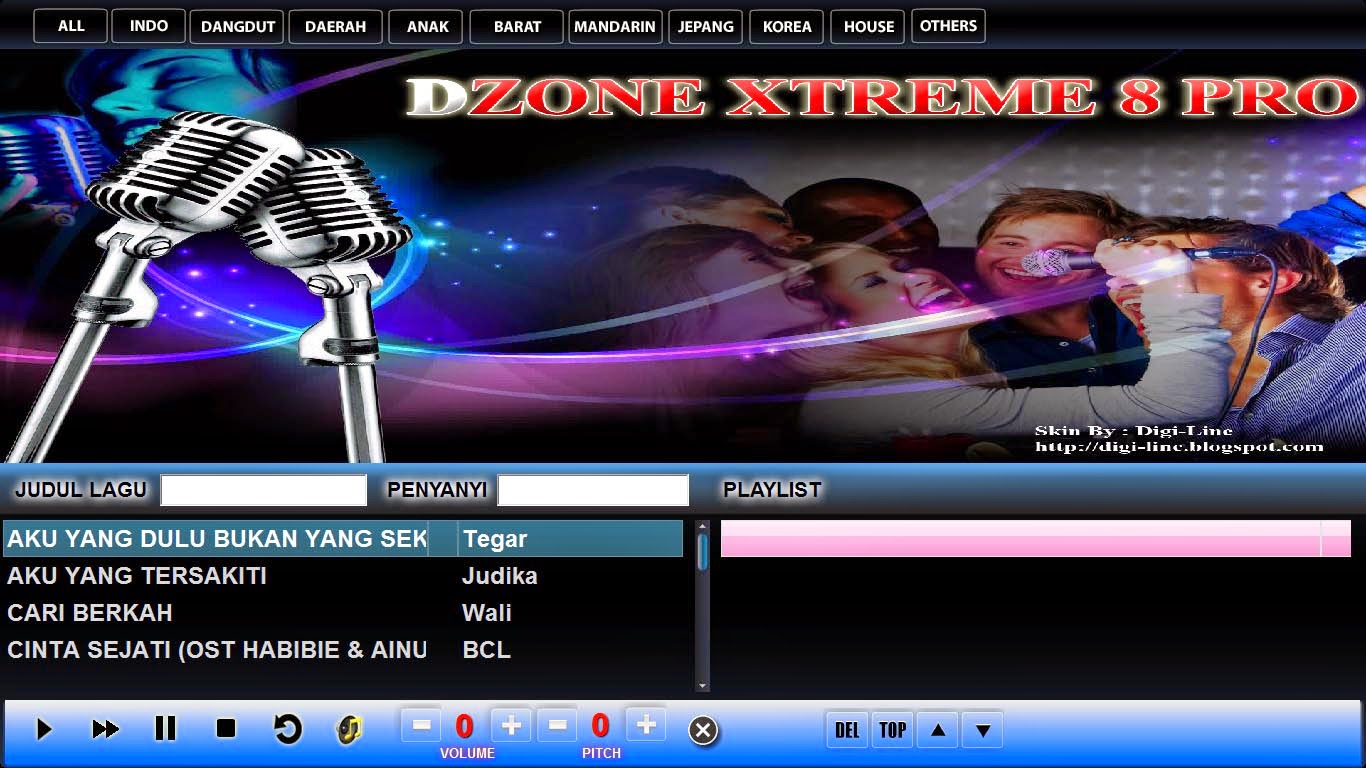Select the fast forward icon
The height and width of the screenshot is (768, 1366).
pyautogui.click(x=104, y=730)
